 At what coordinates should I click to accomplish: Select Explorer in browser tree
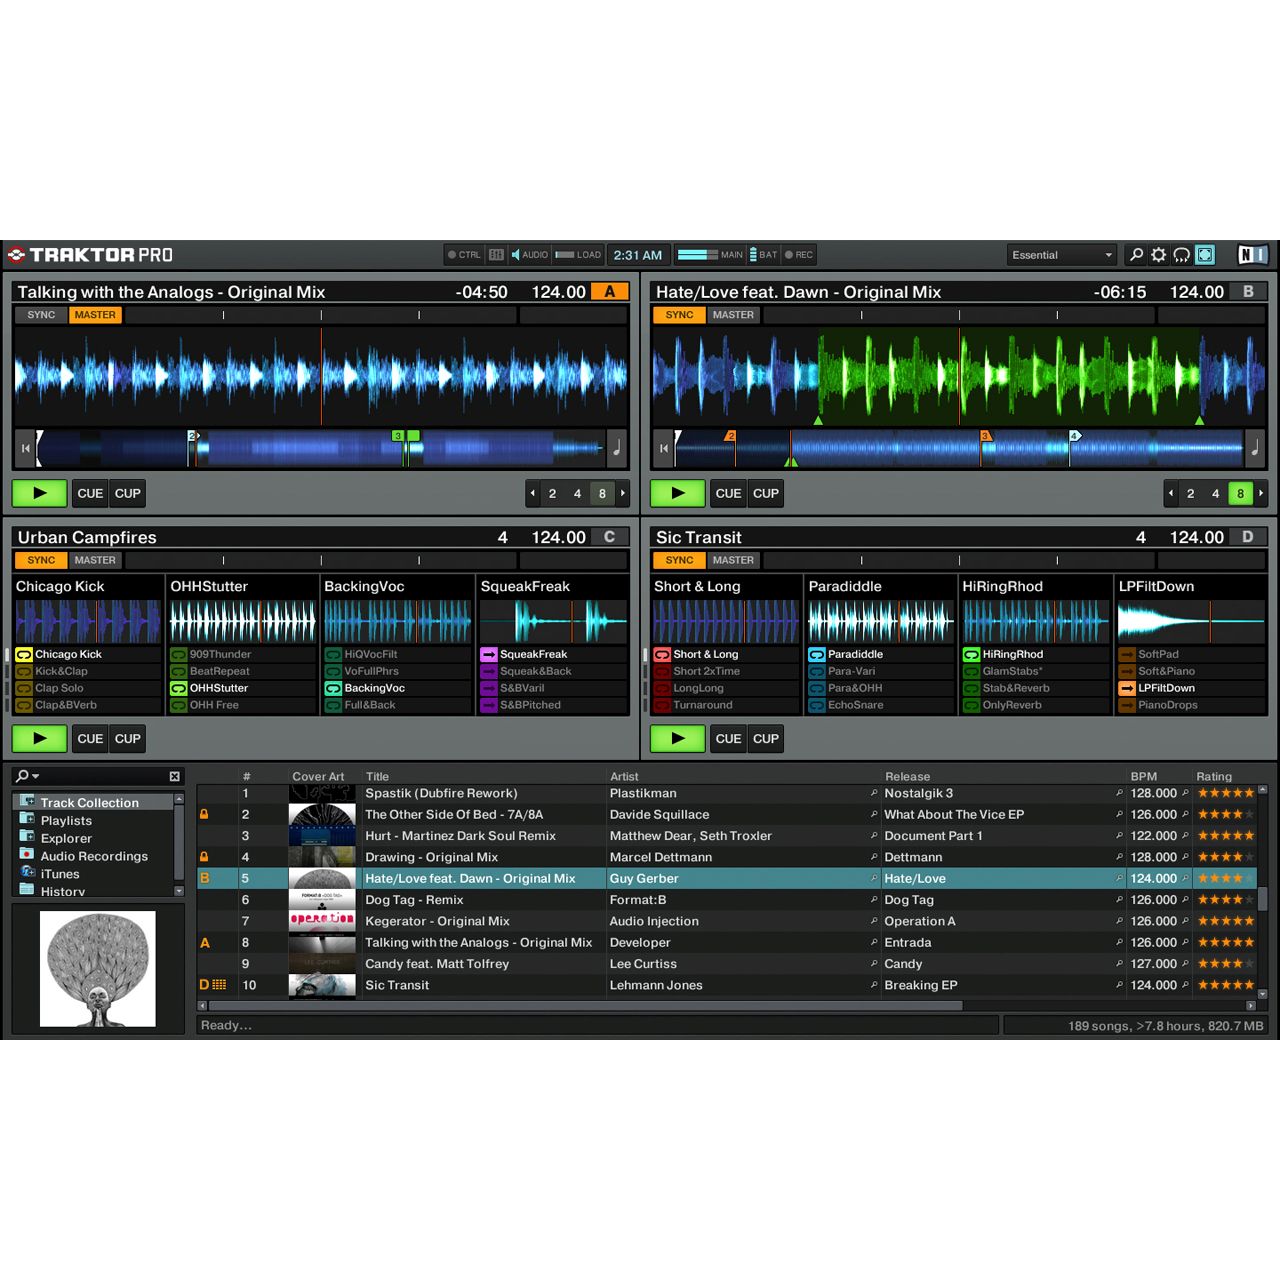[66, 838]
